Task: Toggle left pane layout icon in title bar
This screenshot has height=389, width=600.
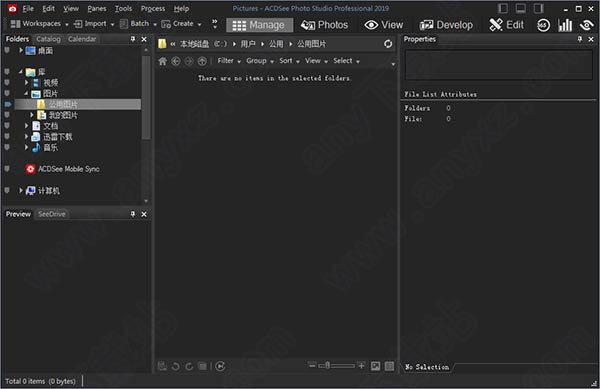Action: pyautogui.click(x=503, y=8)
